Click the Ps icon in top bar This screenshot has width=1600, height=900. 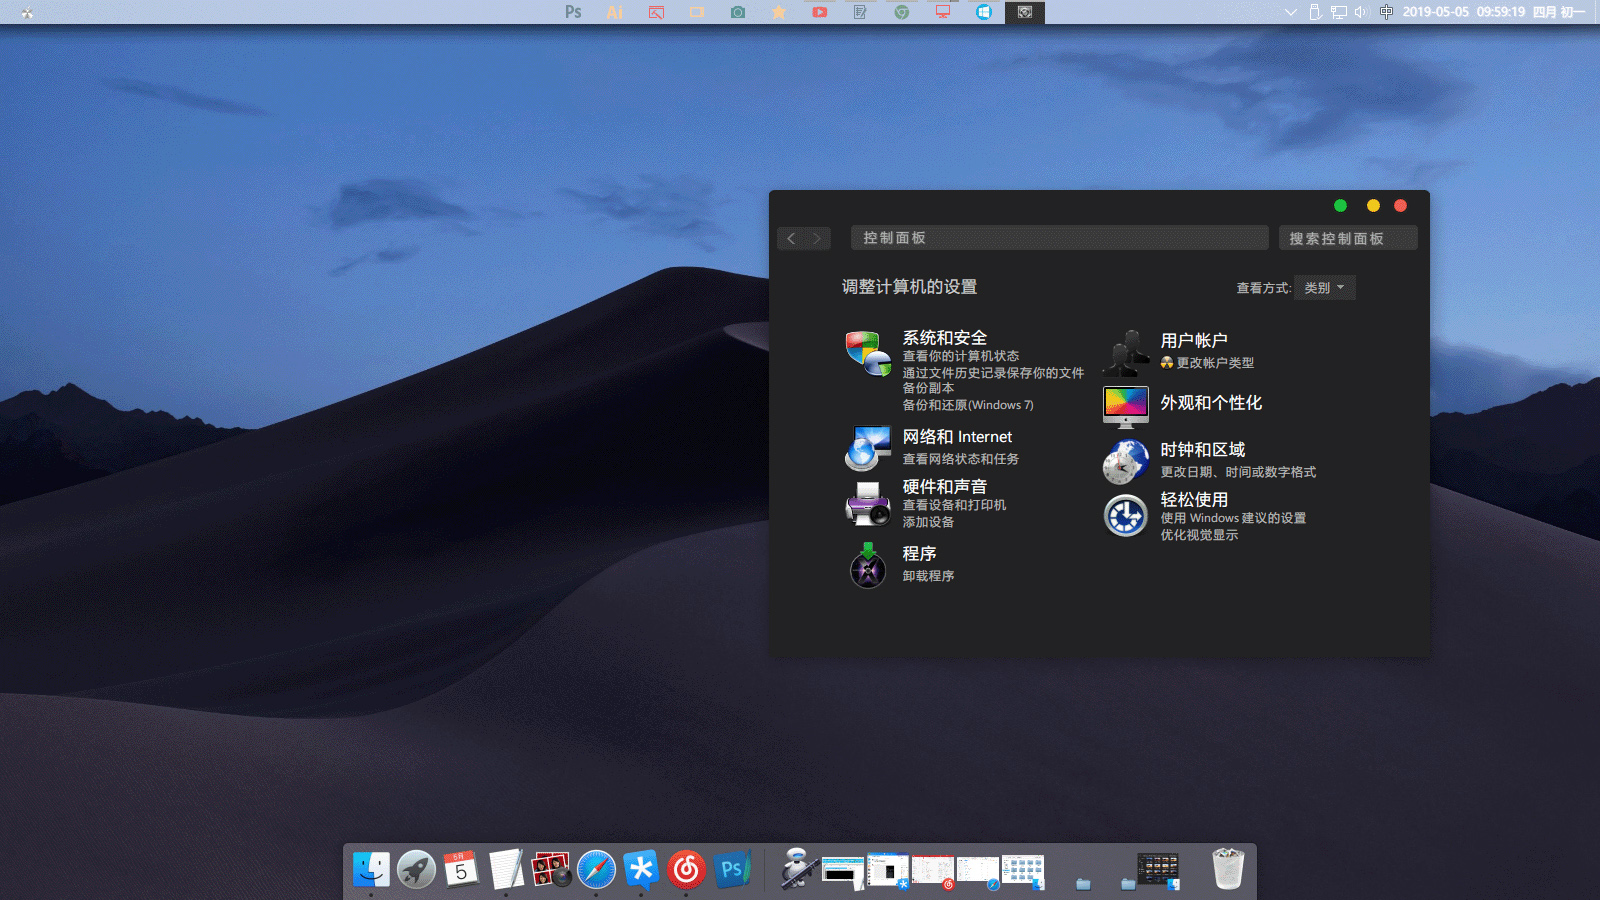[573, 12]
